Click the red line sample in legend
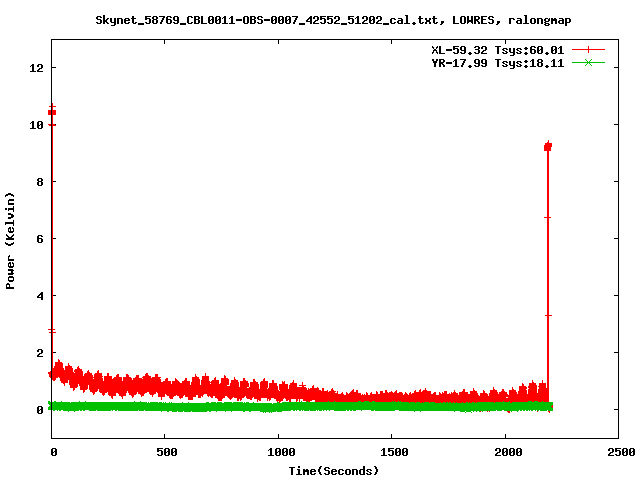 click(588, 50)
